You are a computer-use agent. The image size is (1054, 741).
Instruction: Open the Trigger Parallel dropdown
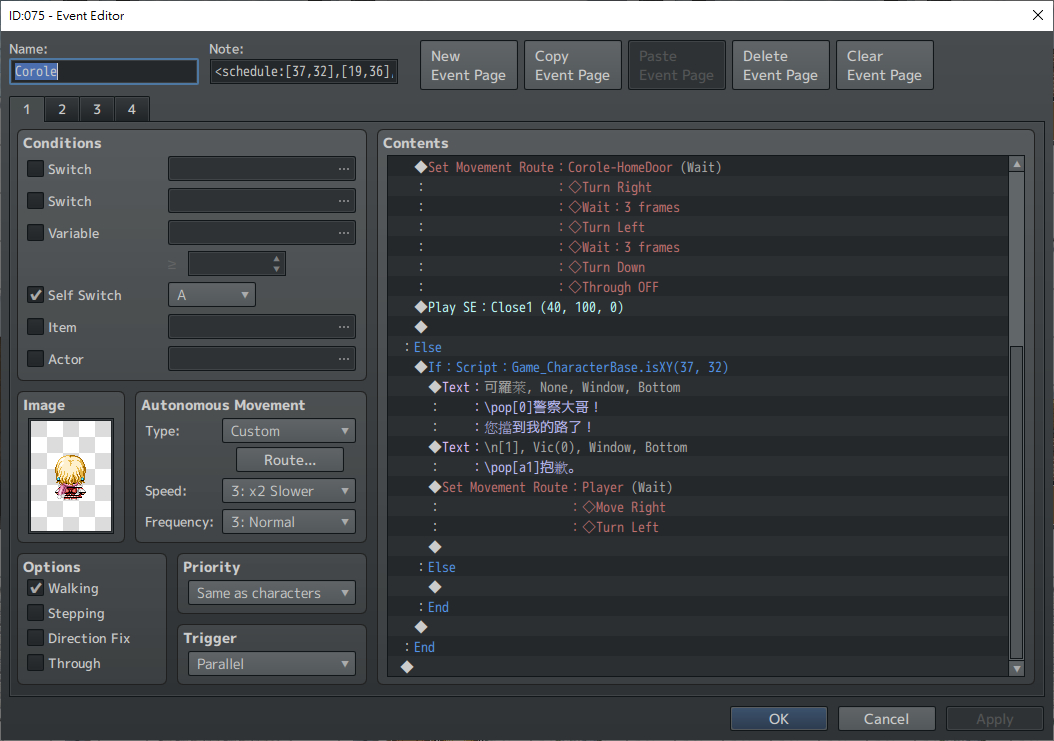coord(272,664)
